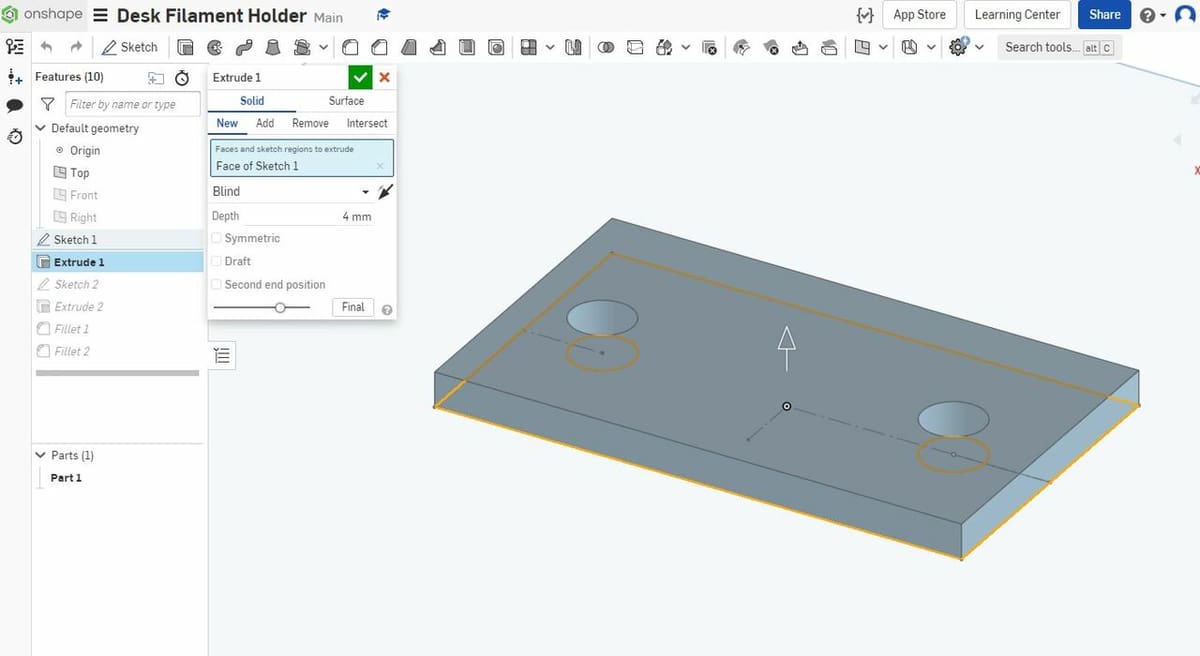
Task: Select the Shell tool
Action: 467,47
